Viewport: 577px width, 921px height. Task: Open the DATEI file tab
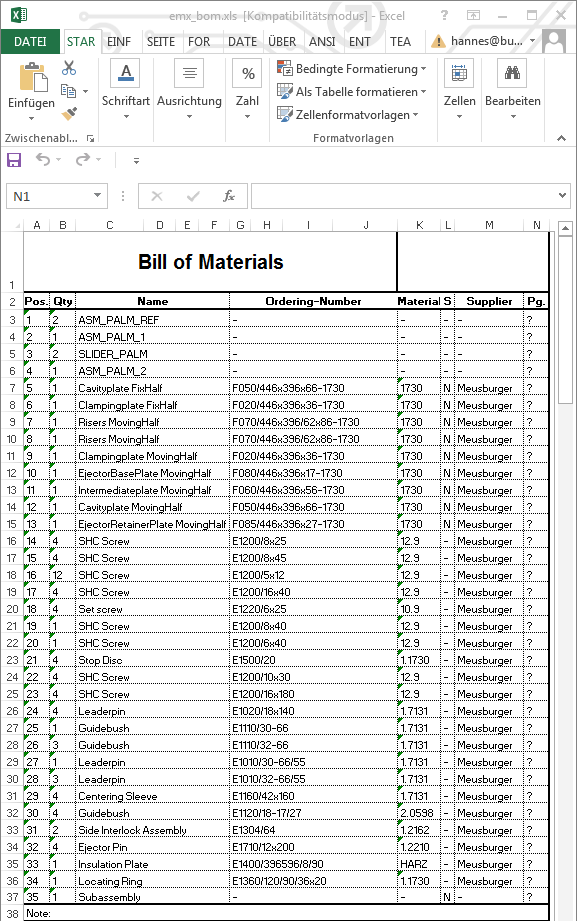30,42
